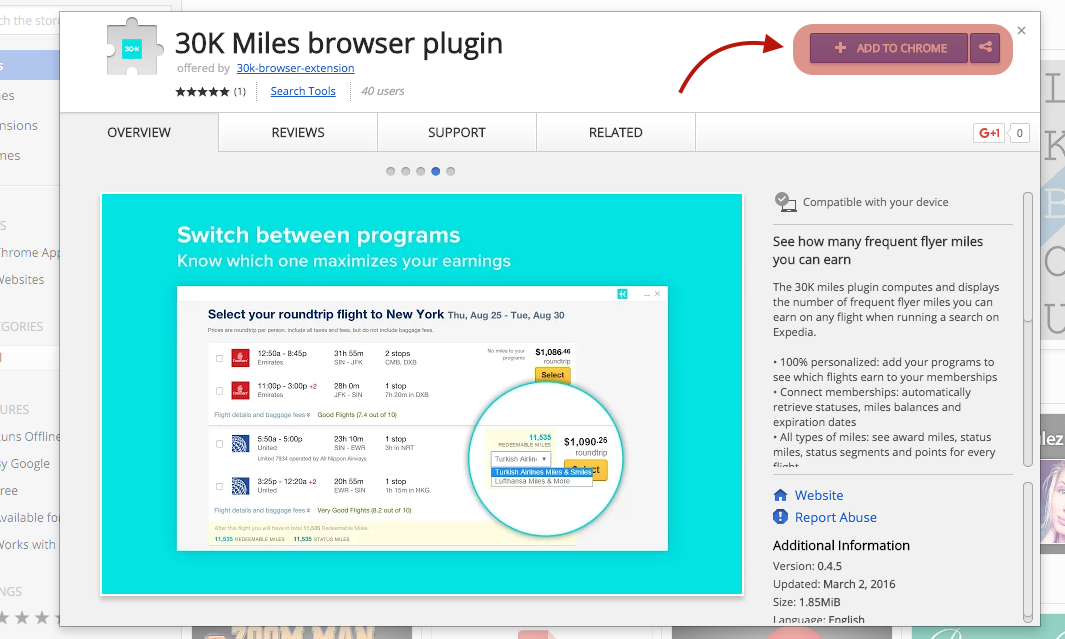Switch to the Overview tab

(x=139, y=132)
